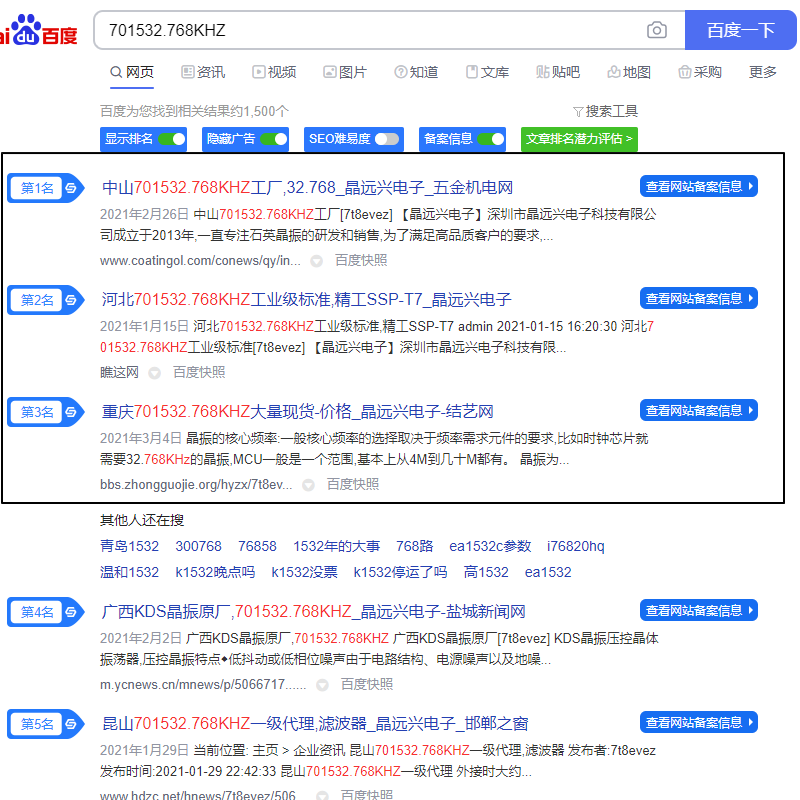Open the 采购 tab
Screen dimensions: 800x800
(x=699, y=72)
